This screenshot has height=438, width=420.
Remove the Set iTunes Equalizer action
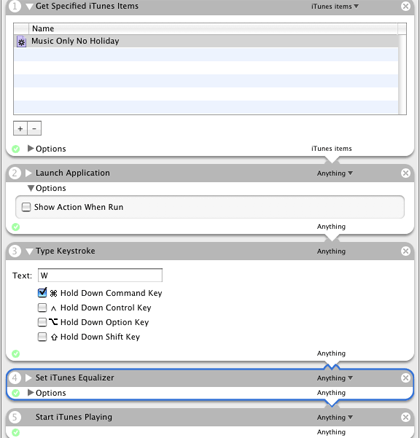pyautogui.click(x=405, y=378)
